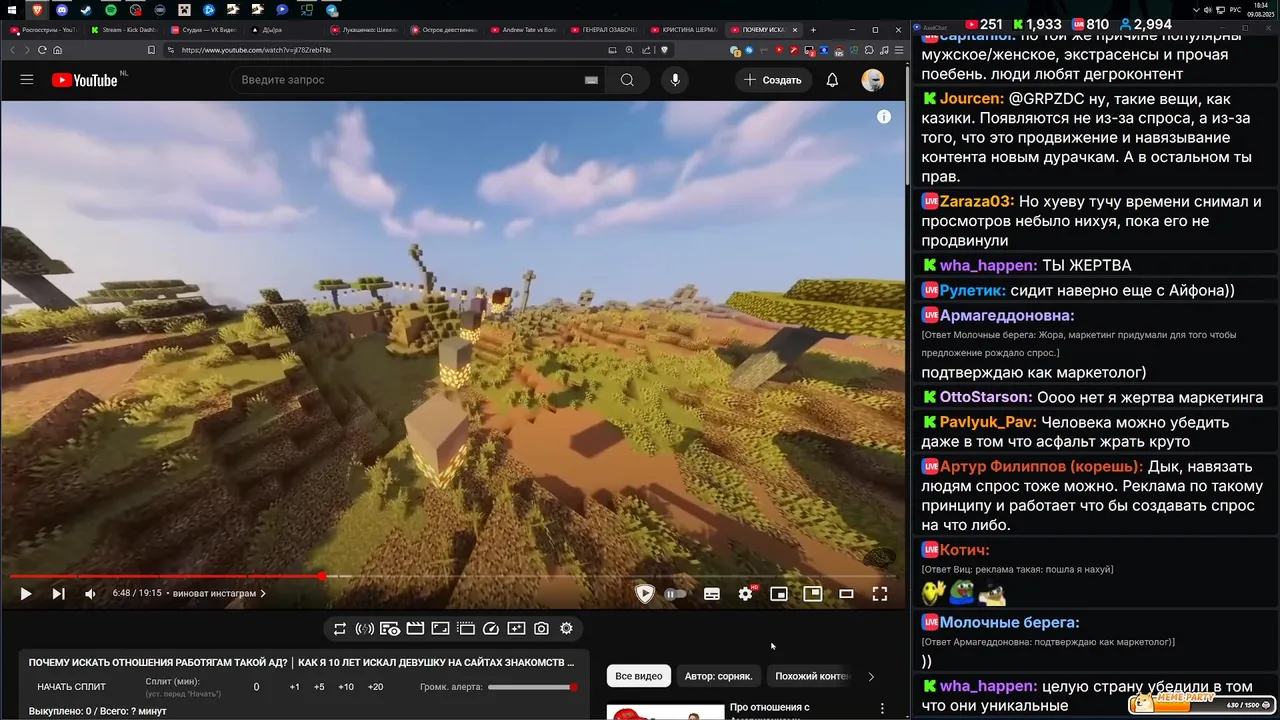Expand the chapter 'виноват инстаграм' chevron
1280x720 pixels.
coord(263,594)
